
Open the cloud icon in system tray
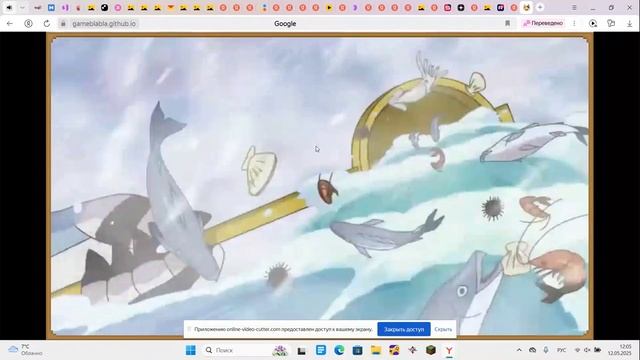tap(533, 350)
